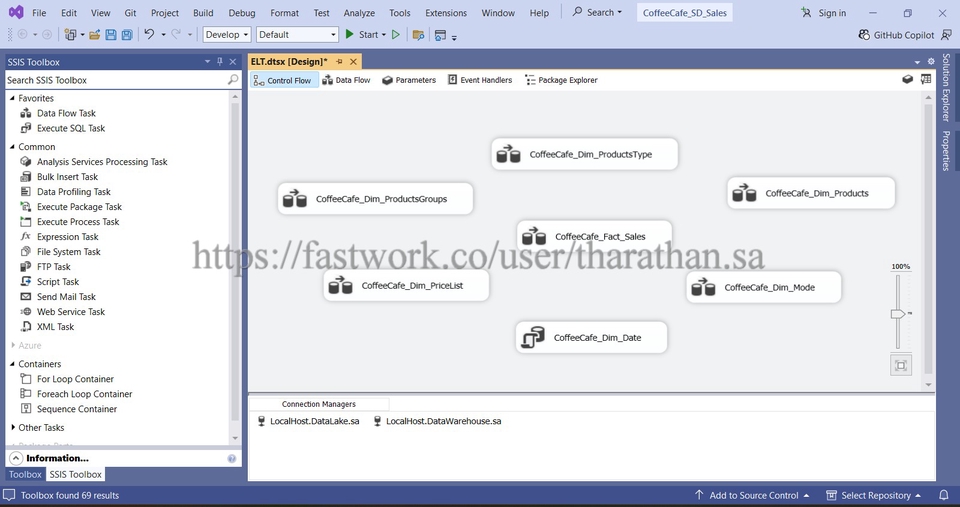Expand the Other Tasks section
Image resolution: width=960 pixels, height=507 pixels.
pos(12,428)
